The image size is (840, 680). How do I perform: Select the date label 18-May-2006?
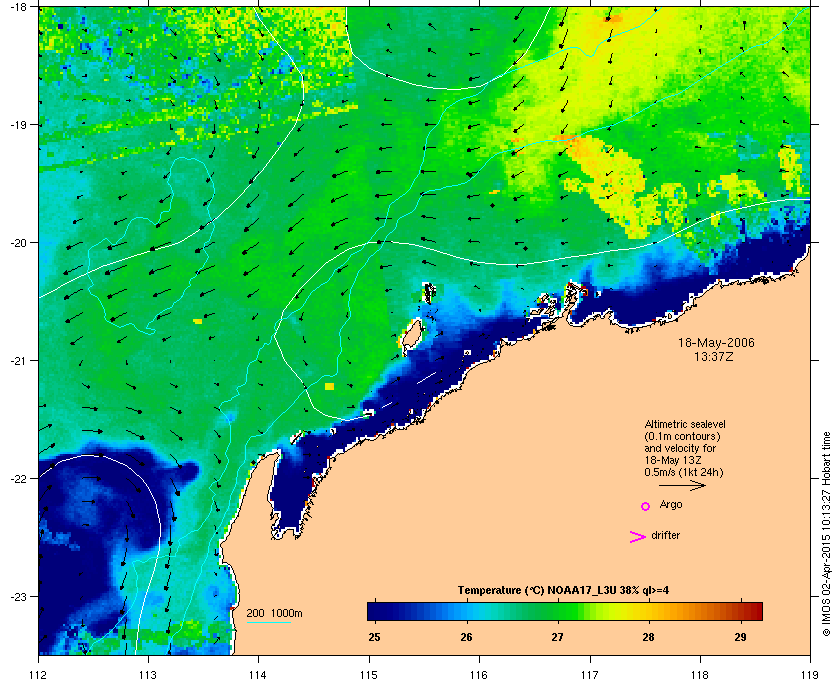pyautogui.click(x=716, y=342)
